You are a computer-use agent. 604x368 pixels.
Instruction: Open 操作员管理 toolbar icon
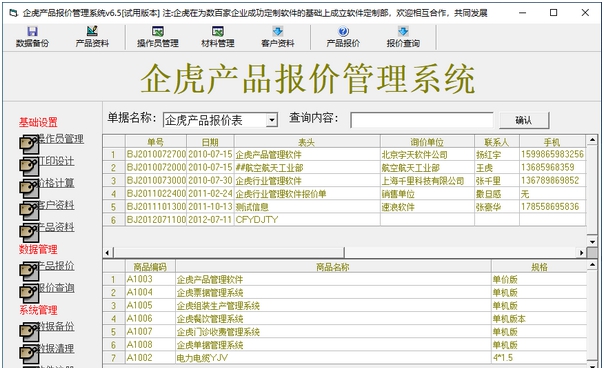[x=158, y=31]
